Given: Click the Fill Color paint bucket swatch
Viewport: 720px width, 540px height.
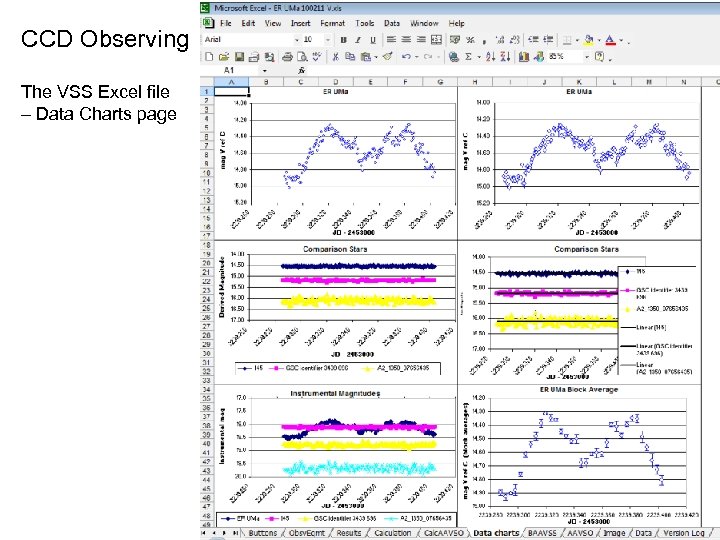Looking at the screenshot, I should coord(589,40).
